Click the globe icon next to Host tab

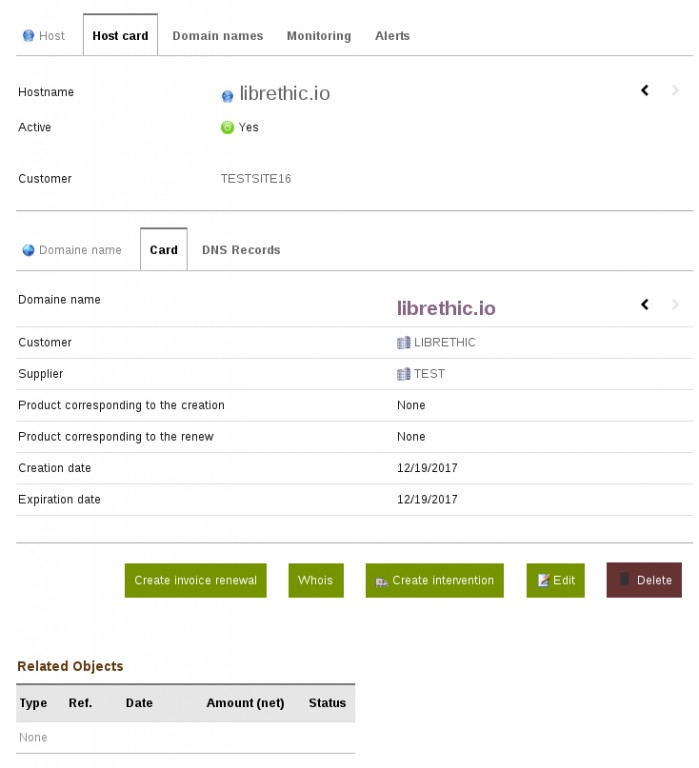(x=28, y=36)
